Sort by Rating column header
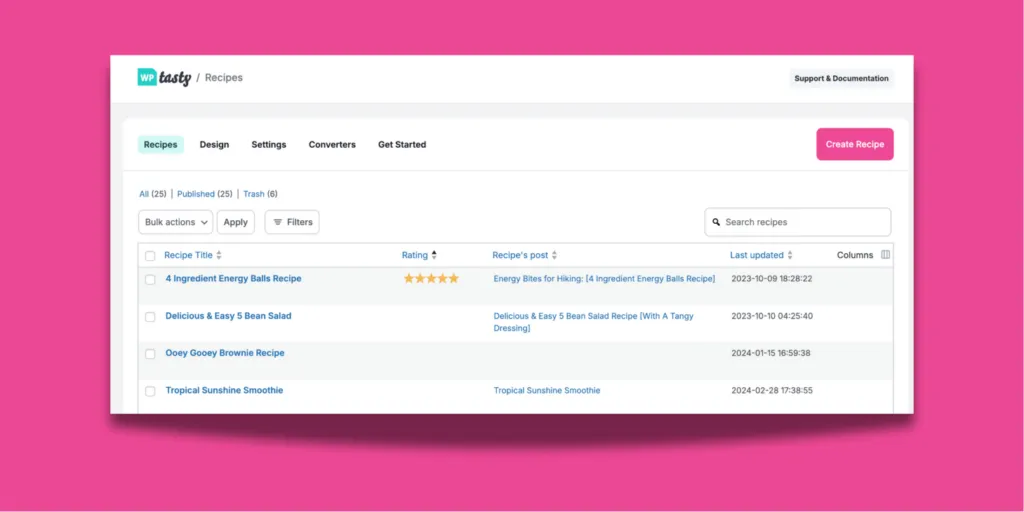 415,255
